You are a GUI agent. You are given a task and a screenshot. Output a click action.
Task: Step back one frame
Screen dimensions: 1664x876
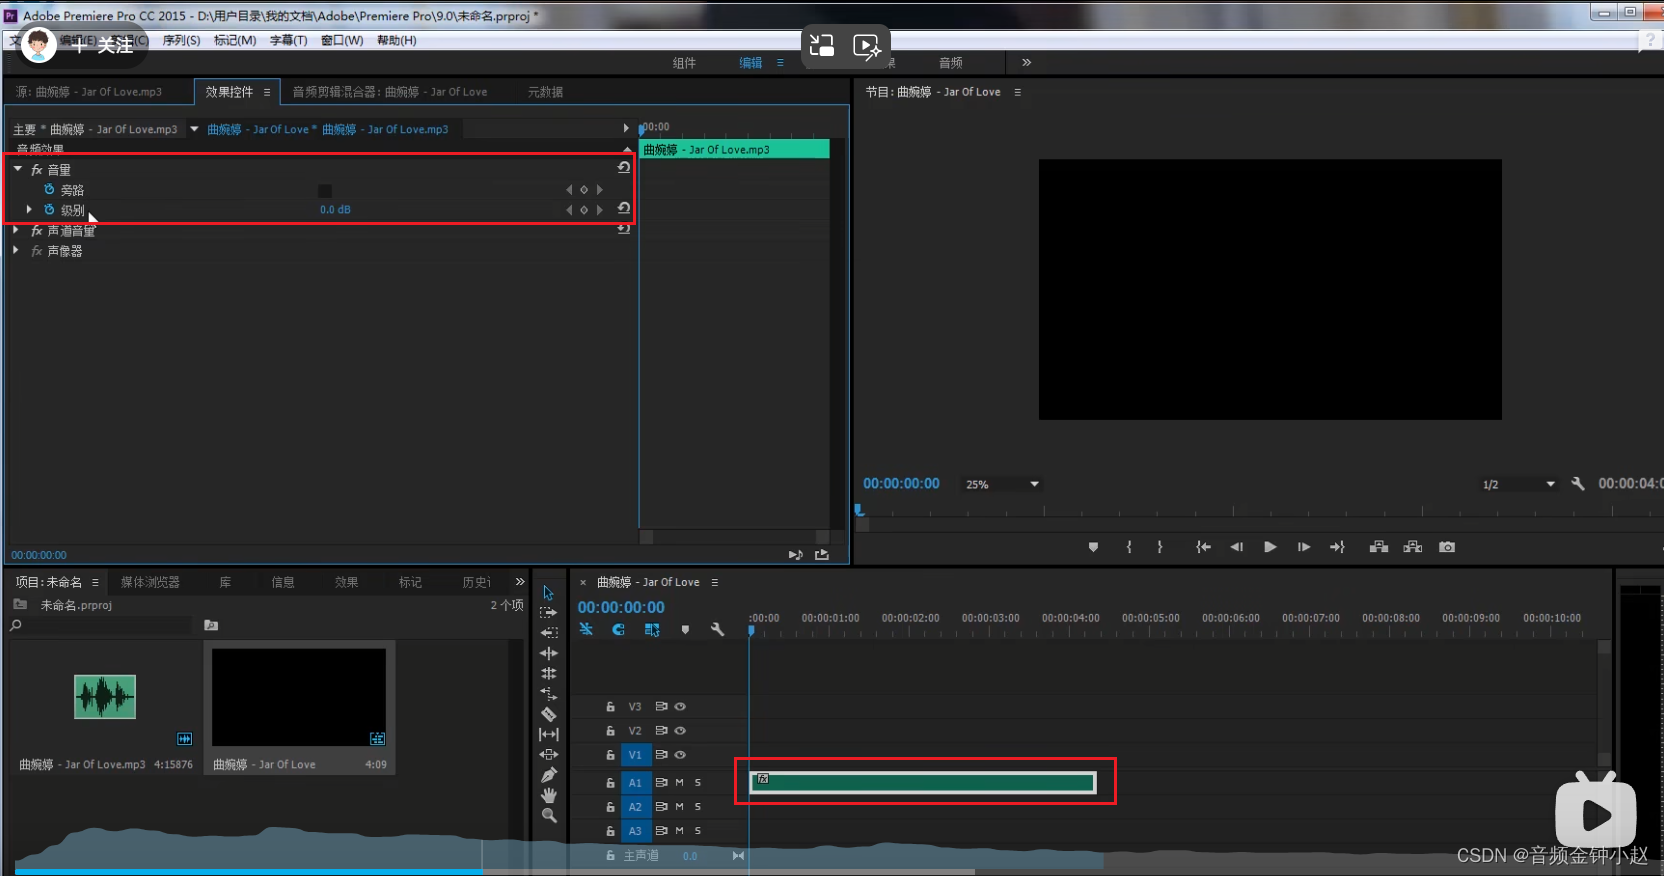point(1237,547)
